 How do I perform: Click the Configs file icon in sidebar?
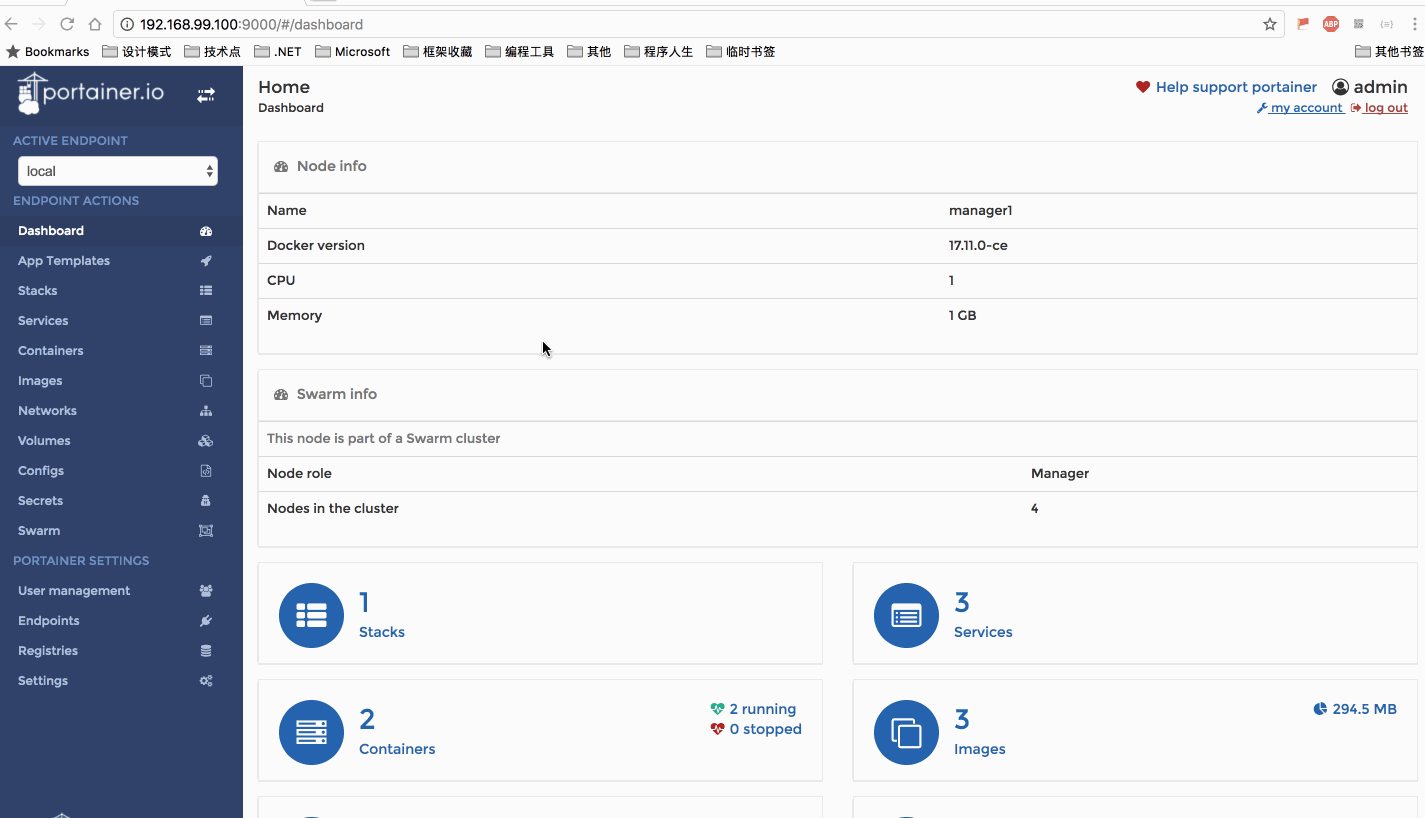click(206, 471)
